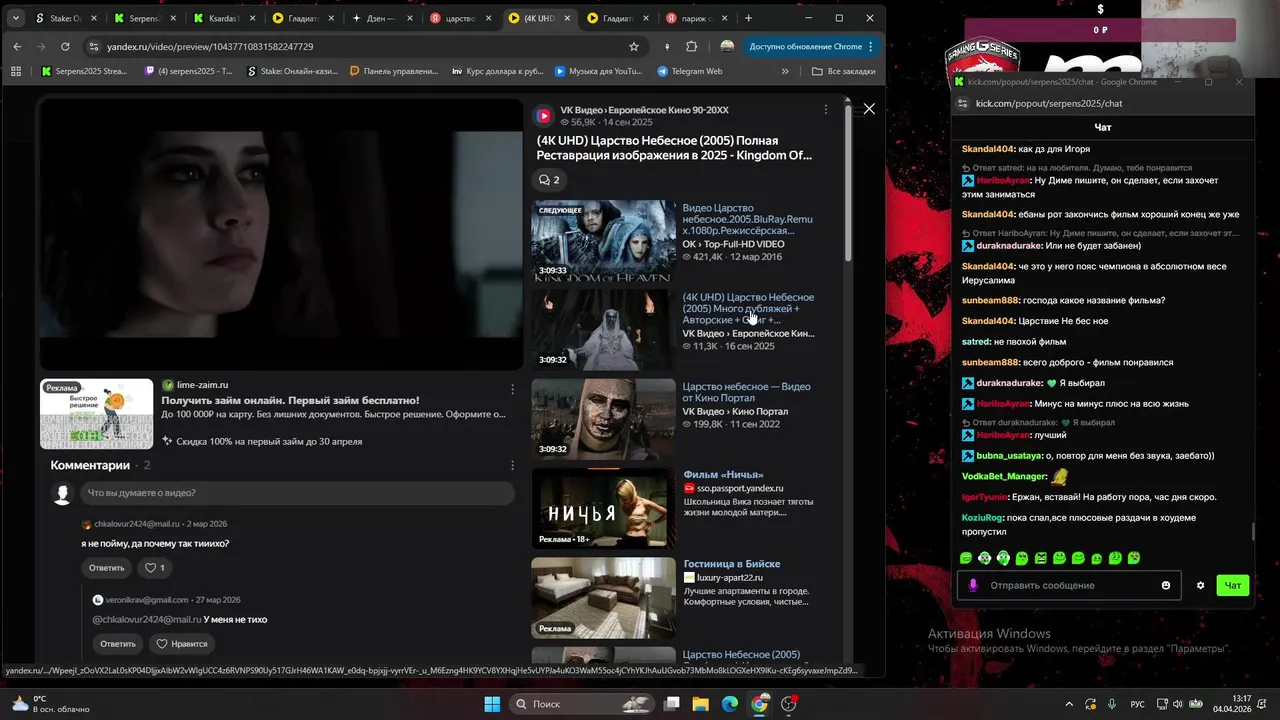
Task: Insert the heart-eyes green emote at the row end
Action: (1134, 558)
